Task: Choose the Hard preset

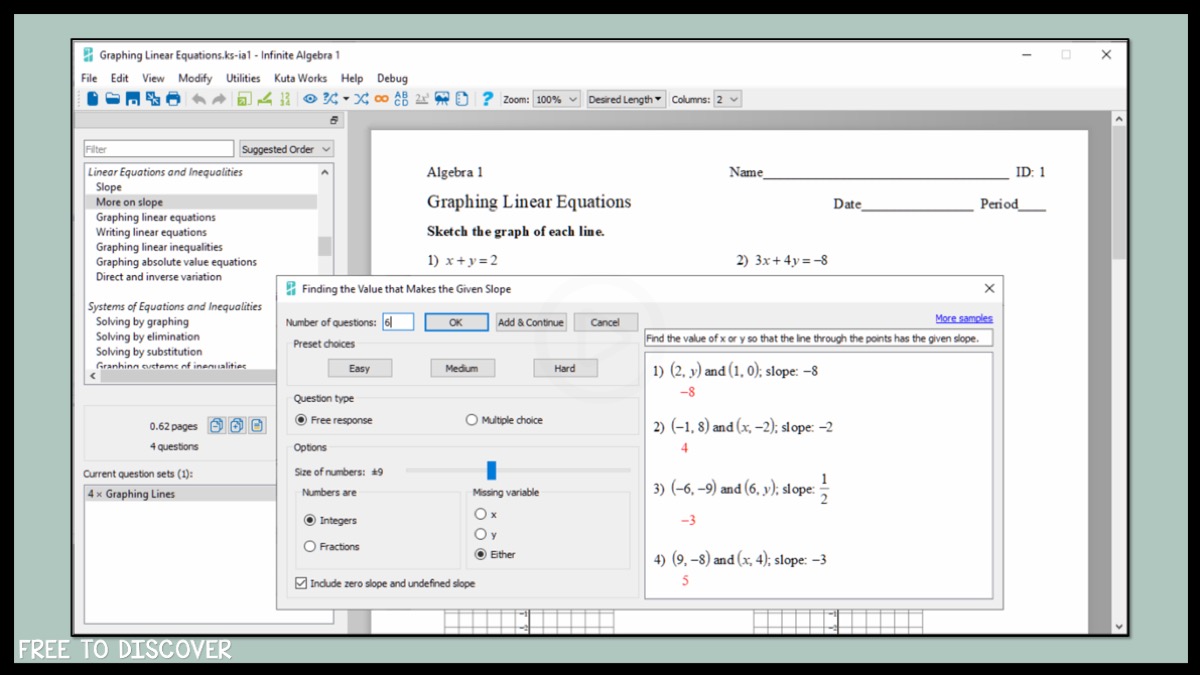Action: pos(565,368)
